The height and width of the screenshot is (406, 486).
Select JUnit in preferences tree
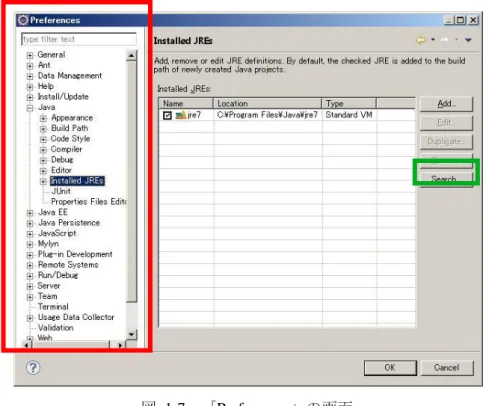pos(61,191)
